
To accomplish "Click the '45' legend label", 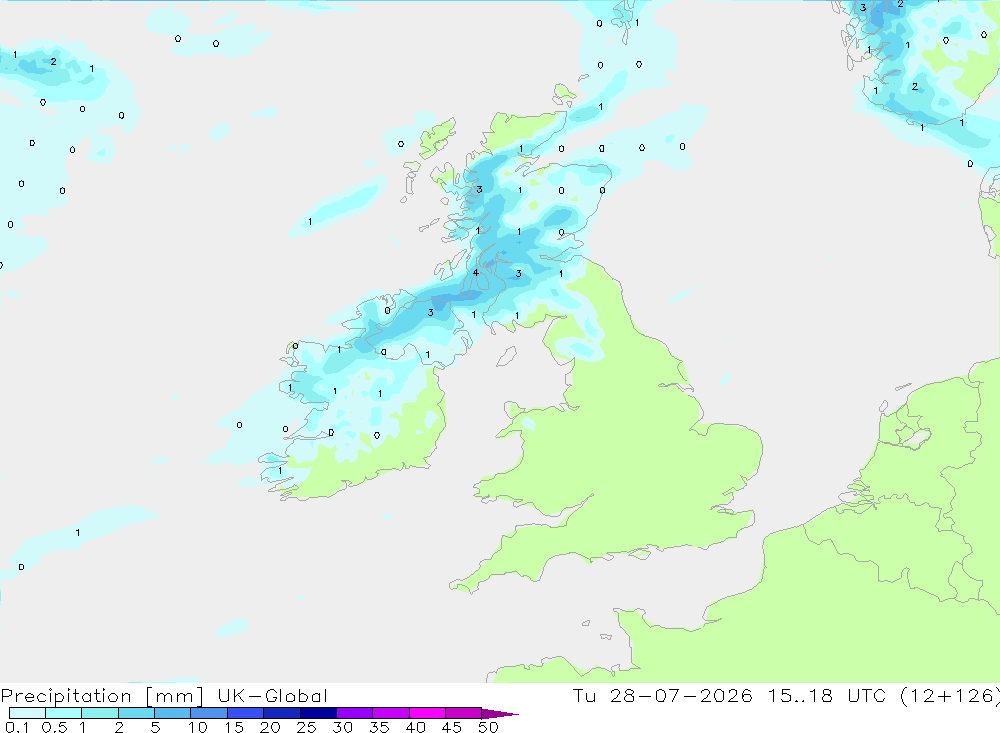I will tap(452, 727).
